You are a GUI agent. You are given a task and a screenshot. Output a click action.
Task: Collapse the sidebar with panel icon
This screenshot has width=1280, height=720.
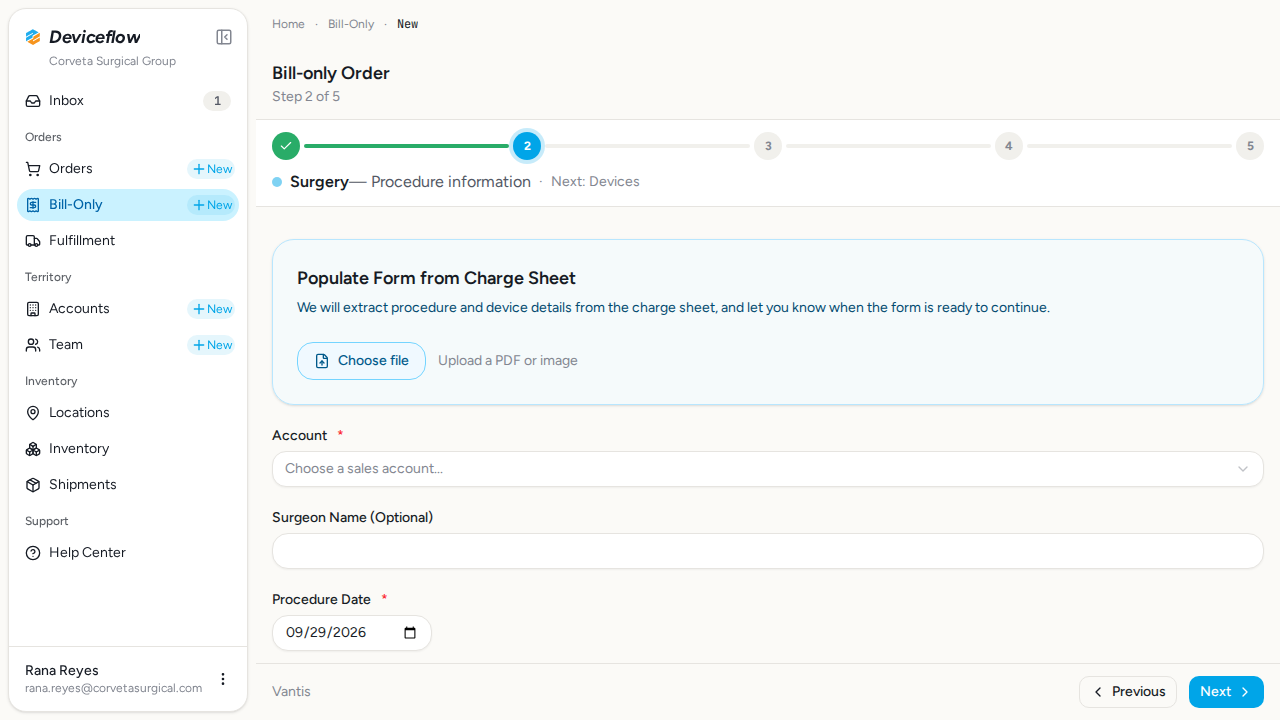point(224,37)
